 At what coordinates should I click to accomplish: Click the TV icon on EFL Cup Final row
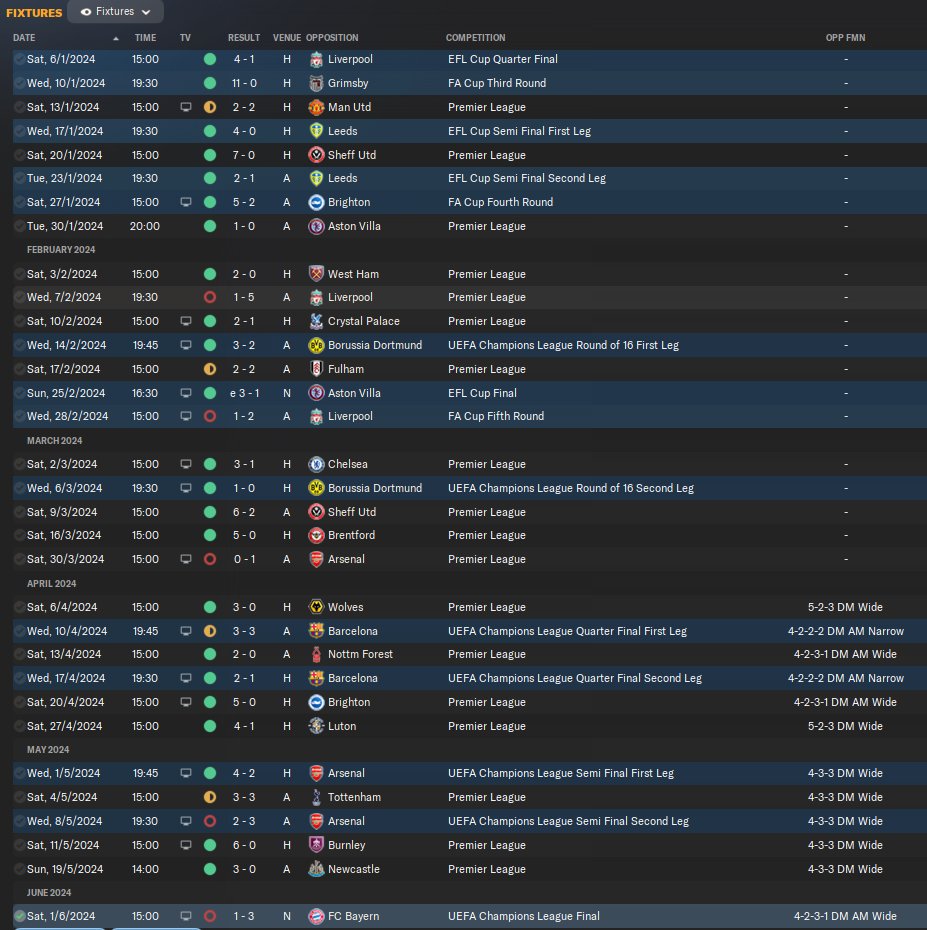pyautogui.click(x=186, y=393)
